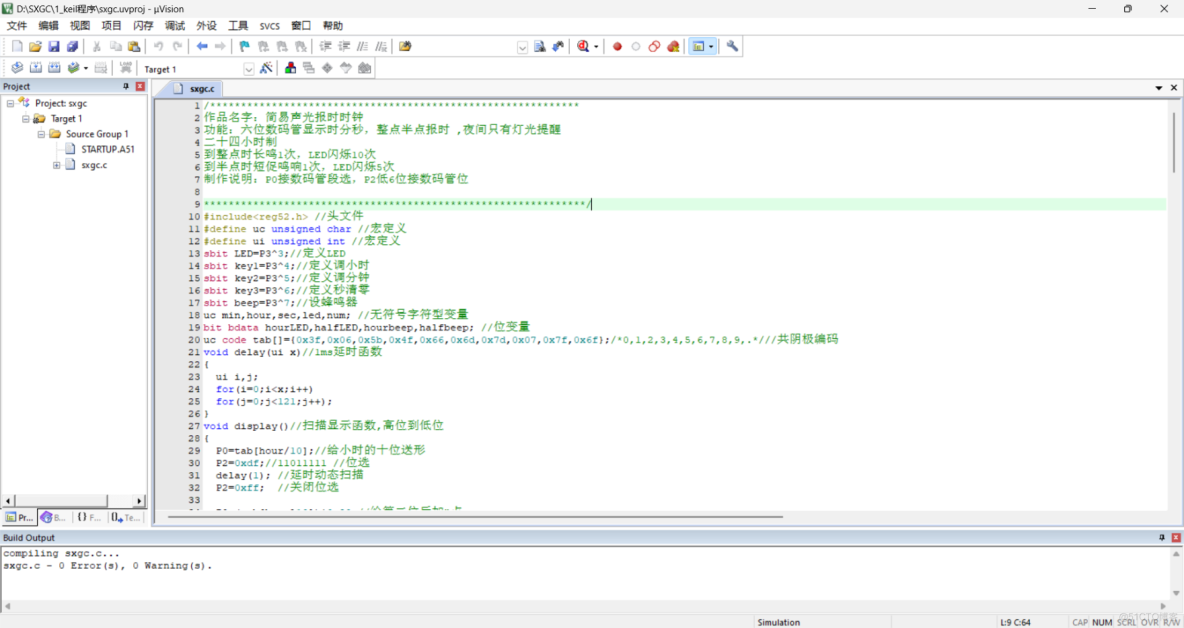Switch to the Books tab in Project panel

[x=53, y=517]
